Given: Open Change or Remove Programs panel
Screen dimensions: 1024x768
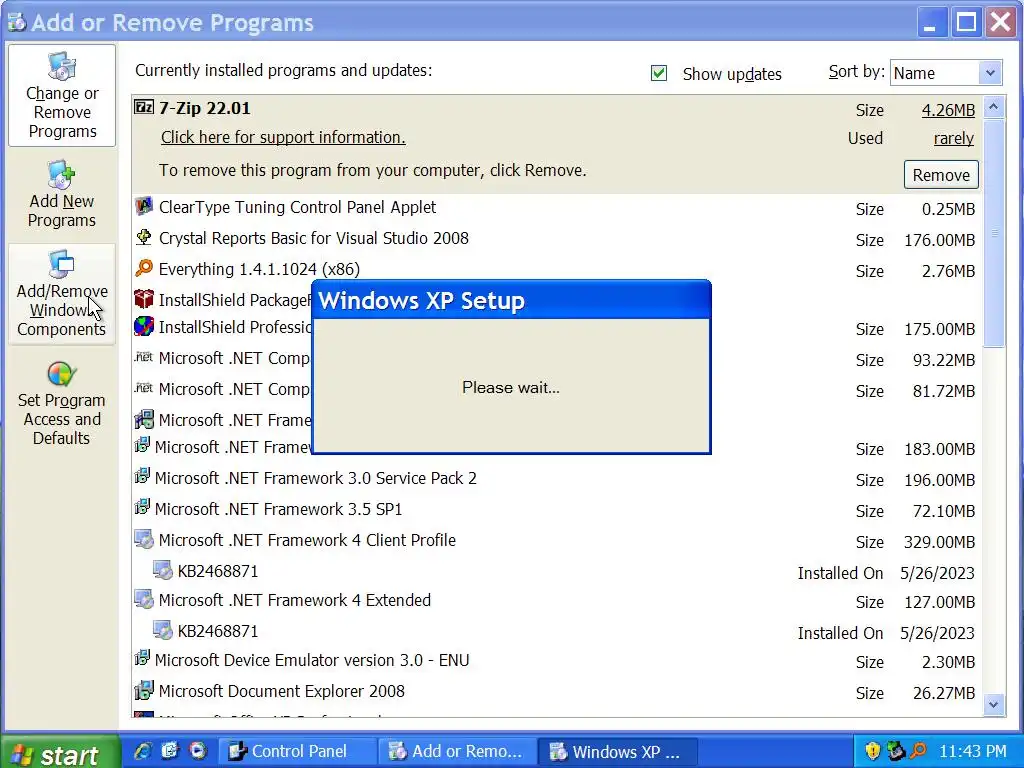Looking at the screenshot, I should click(x=62, y=96).
